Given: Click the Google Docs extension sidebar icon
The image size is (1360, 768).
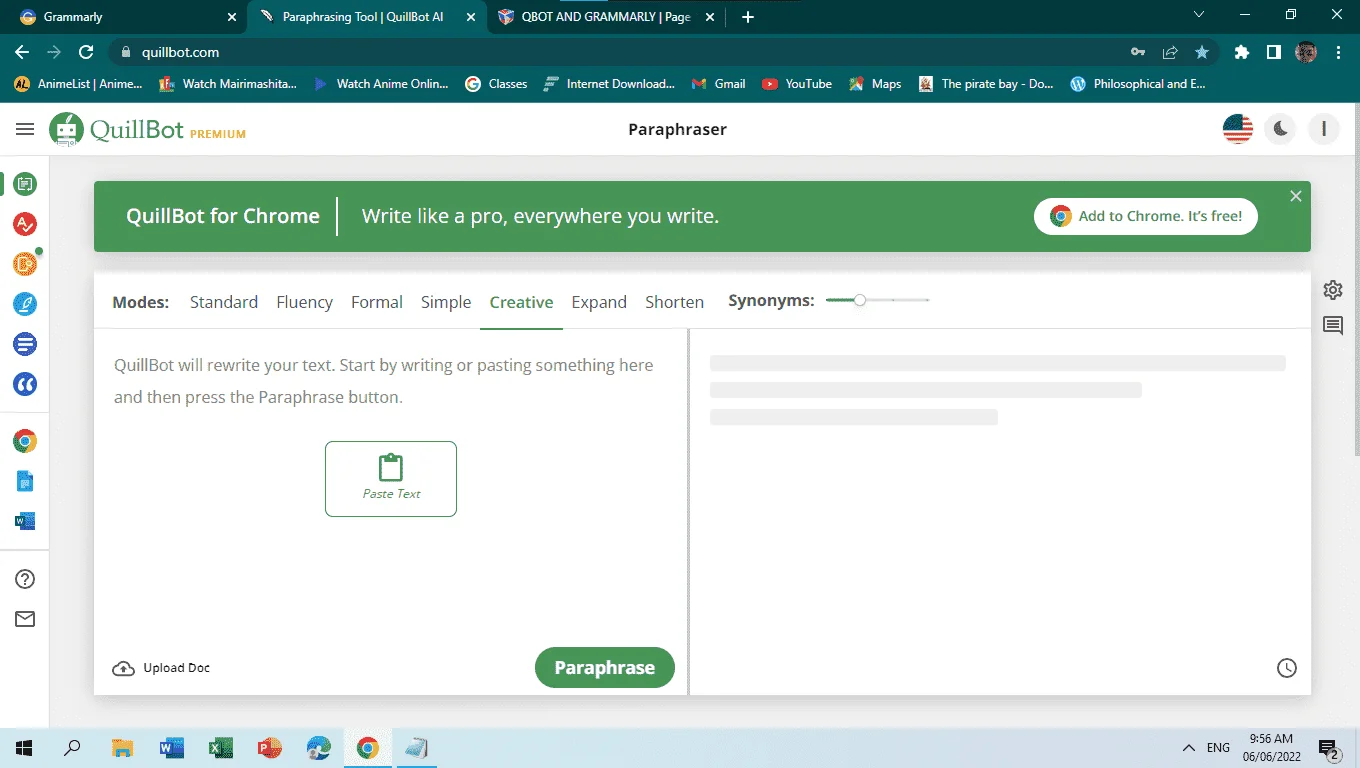Looking at the screenshot, I should (25, 481).
